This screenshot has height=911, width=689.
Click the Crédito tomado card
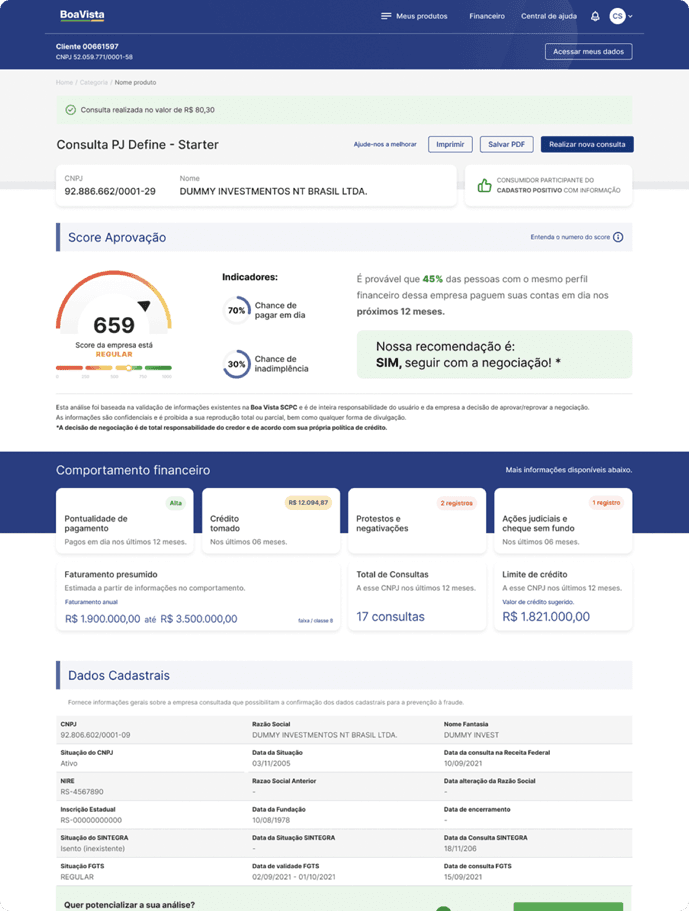[271, 521]
